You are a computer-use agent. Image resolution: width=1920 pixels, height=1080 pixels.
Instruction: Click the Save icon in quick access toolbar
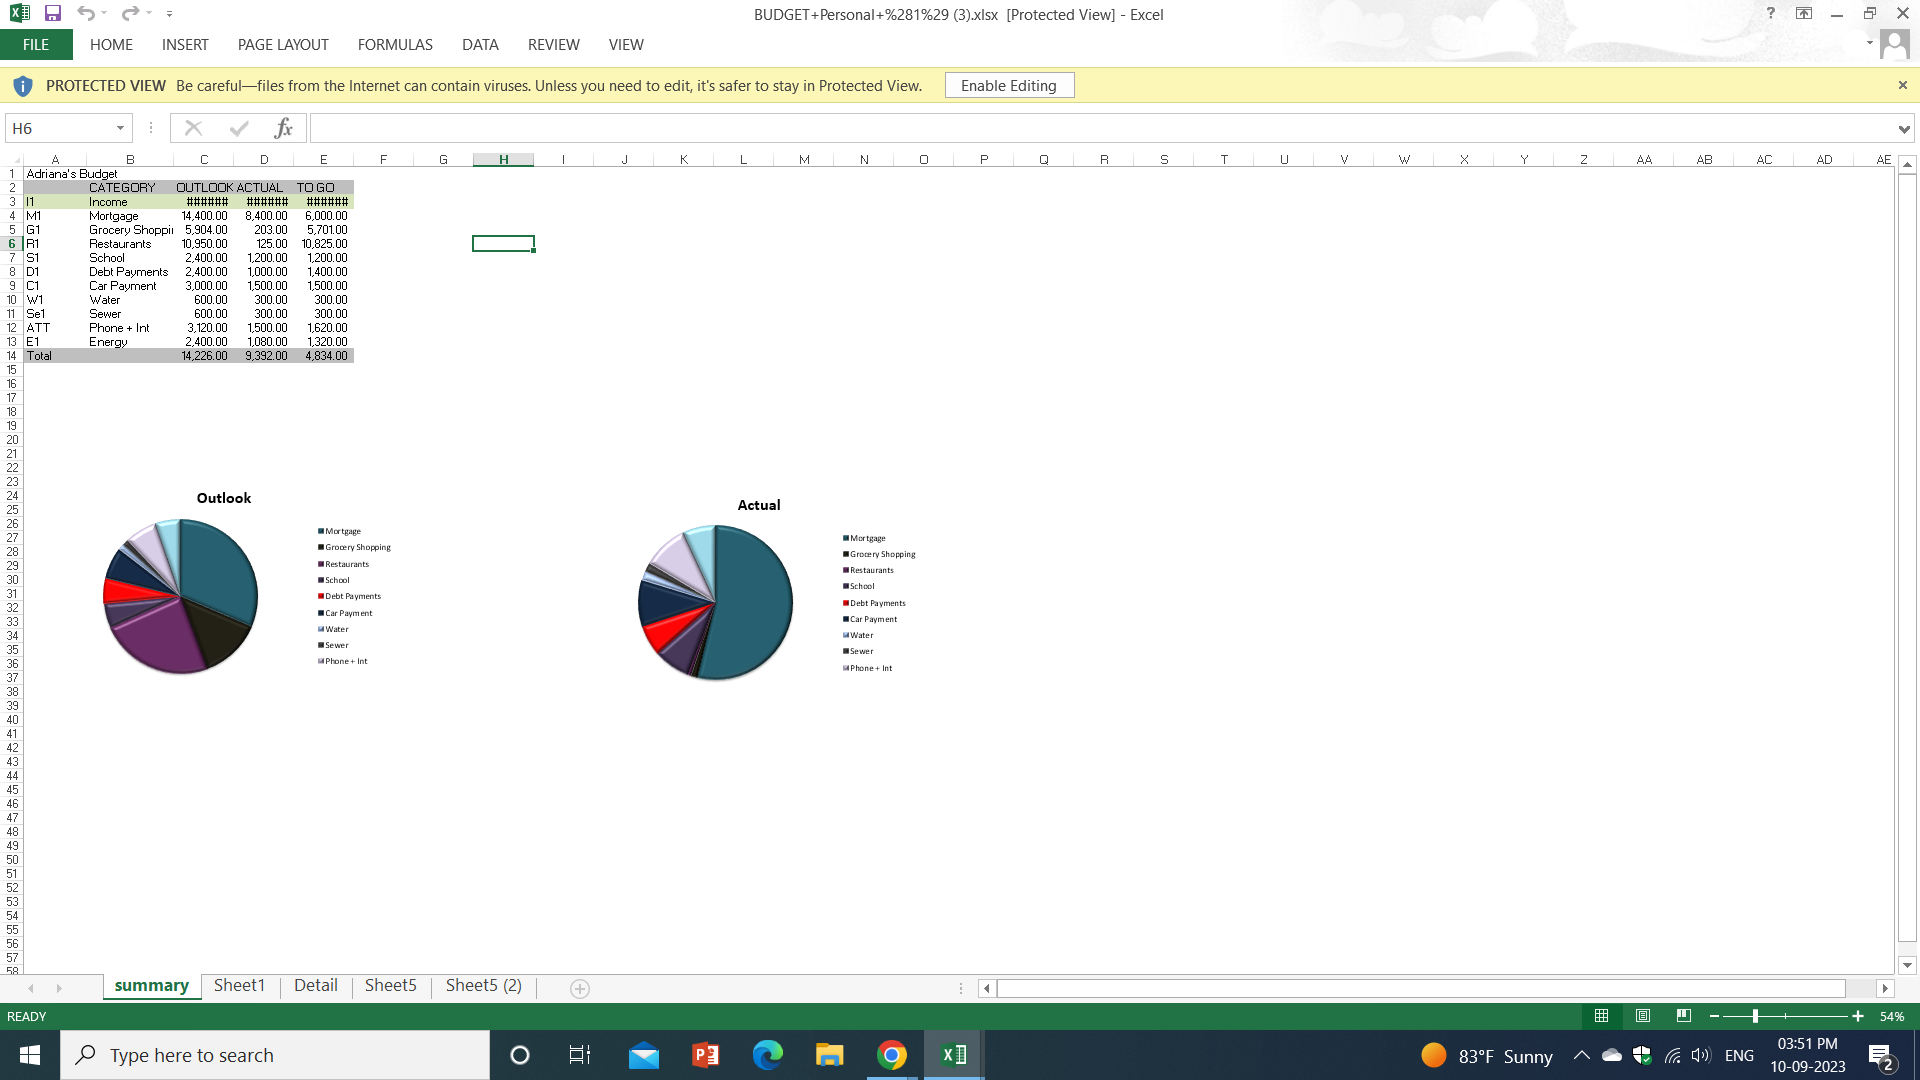pos(53,14)
